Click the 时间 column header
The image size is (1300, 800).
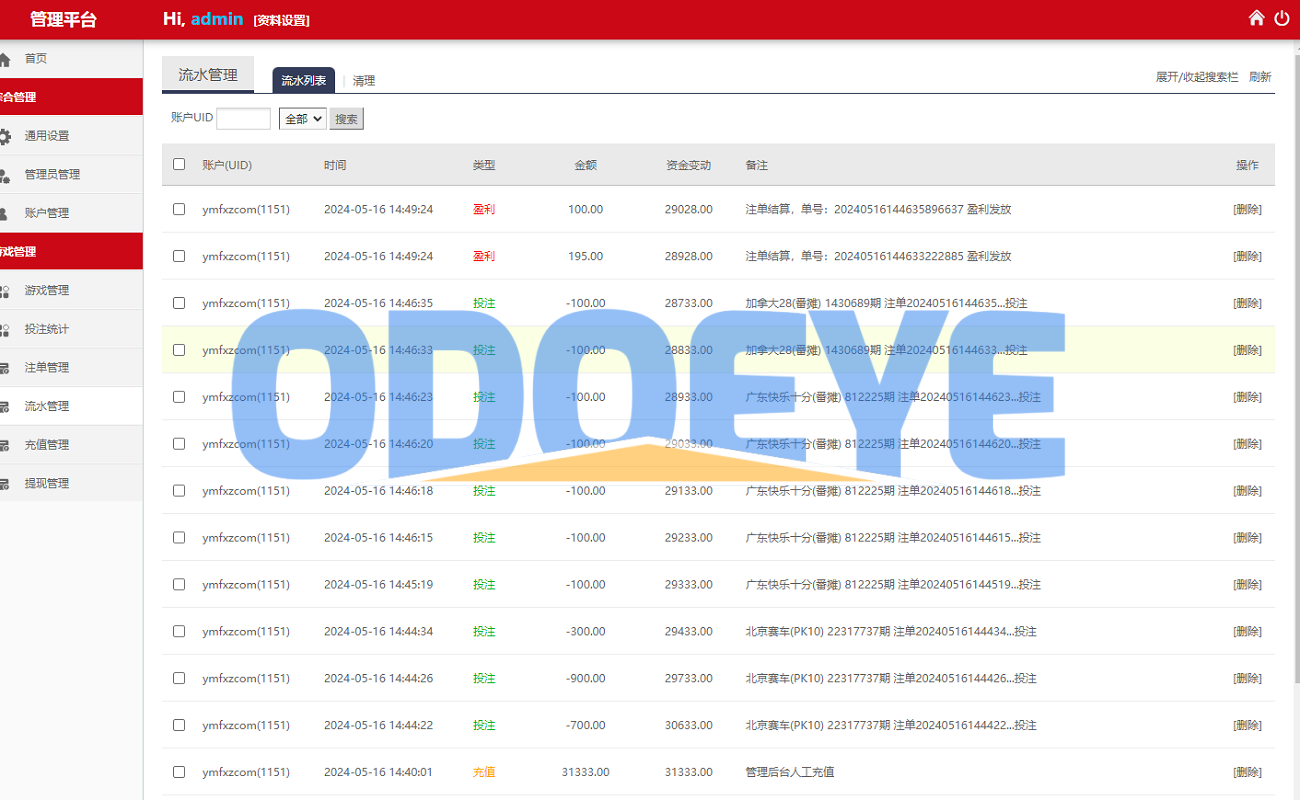[335, 165]
